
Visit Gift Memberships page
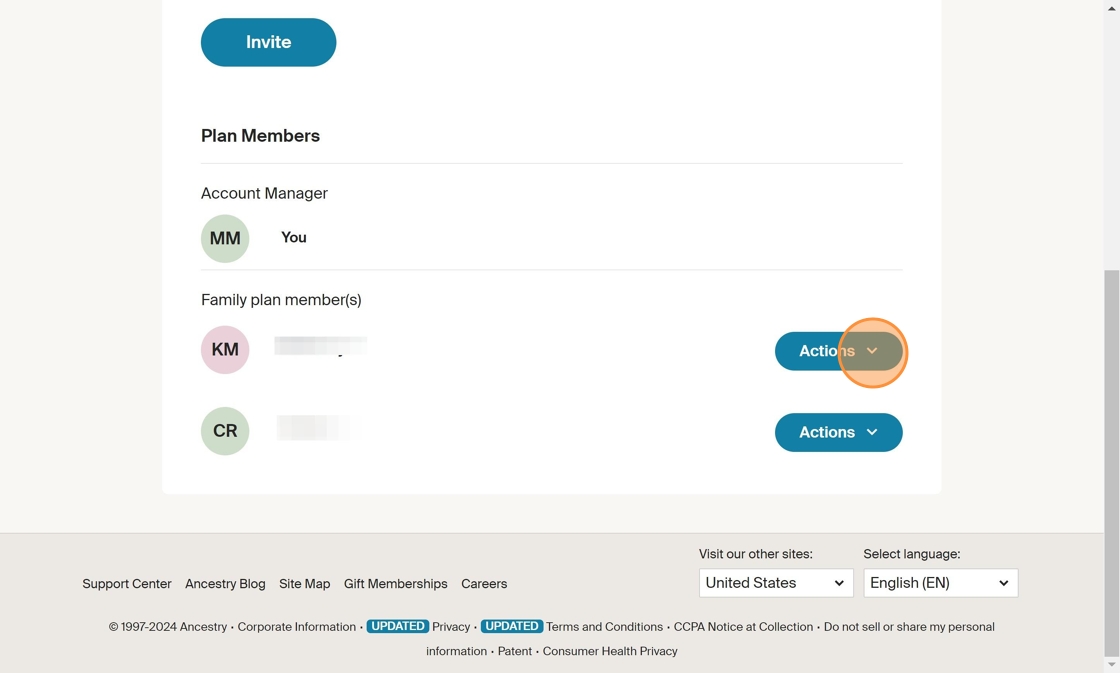pos(396,584)
